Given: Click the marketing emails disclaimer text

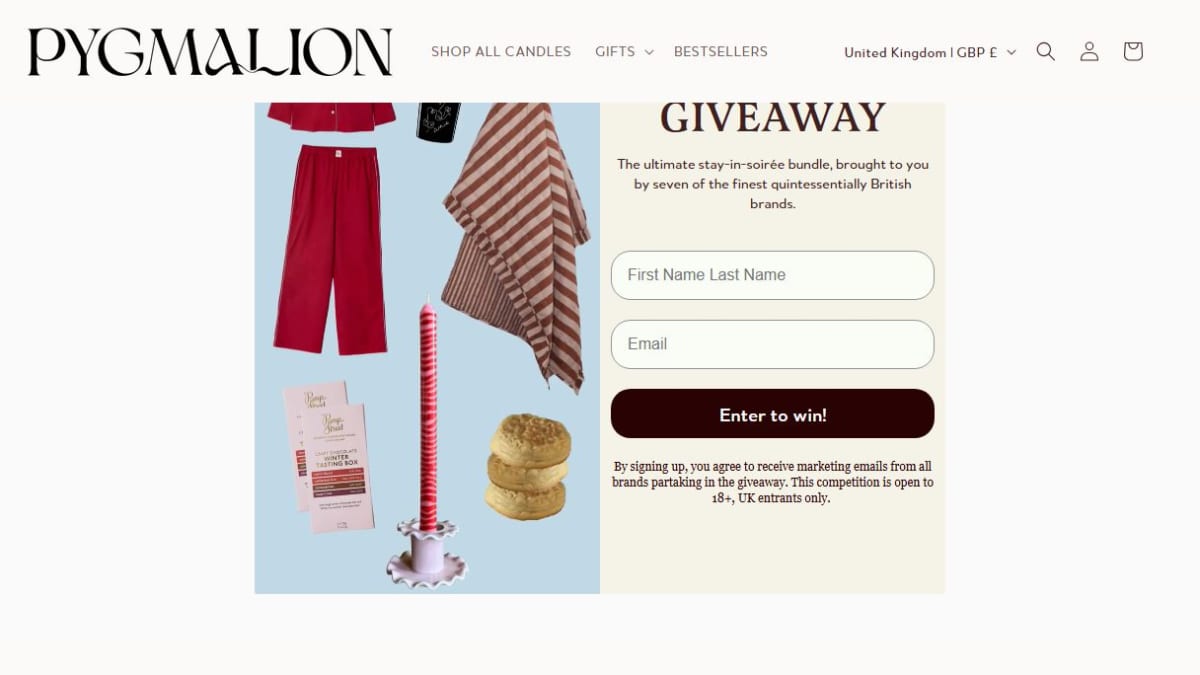Looking at the screenshot, I should (x=773, y=482).
